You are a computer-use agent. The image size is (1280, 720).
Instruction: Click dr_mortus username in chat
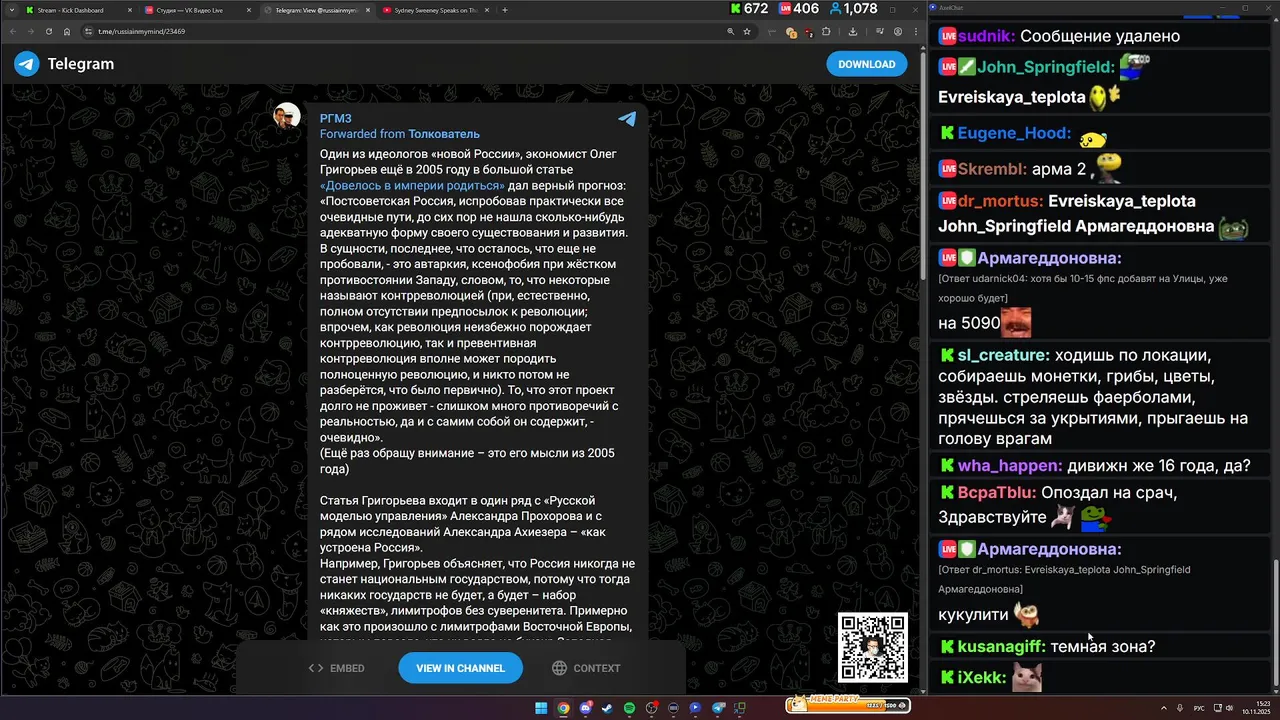click(x=1001, y=201)
